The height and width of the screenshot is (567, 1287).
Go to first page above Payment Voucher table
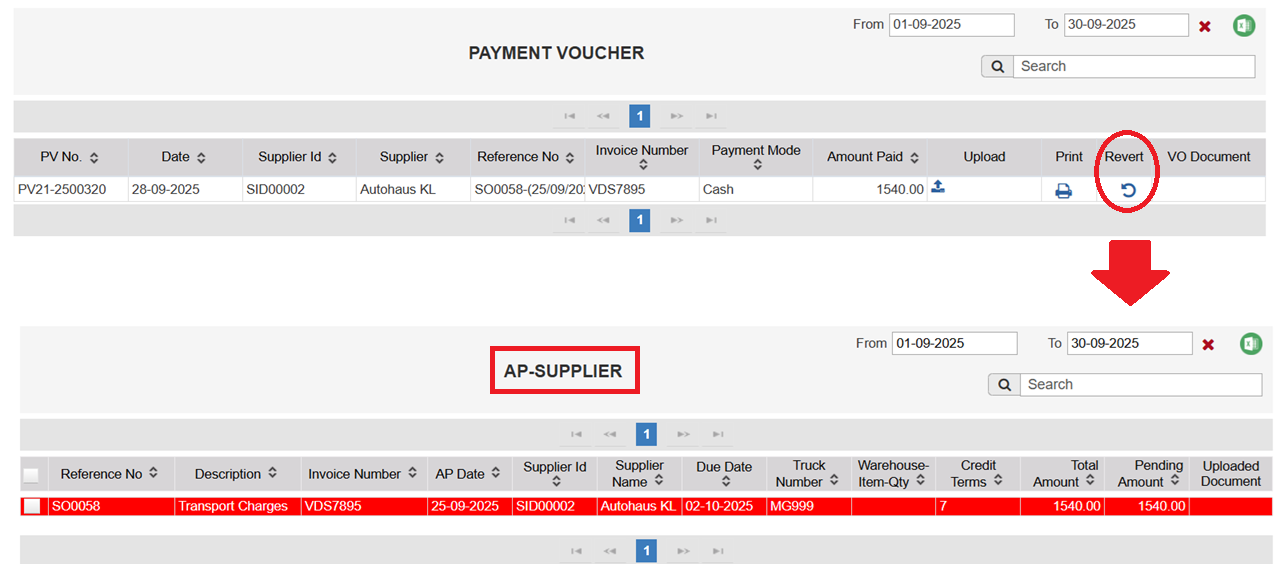pos(569,116)
